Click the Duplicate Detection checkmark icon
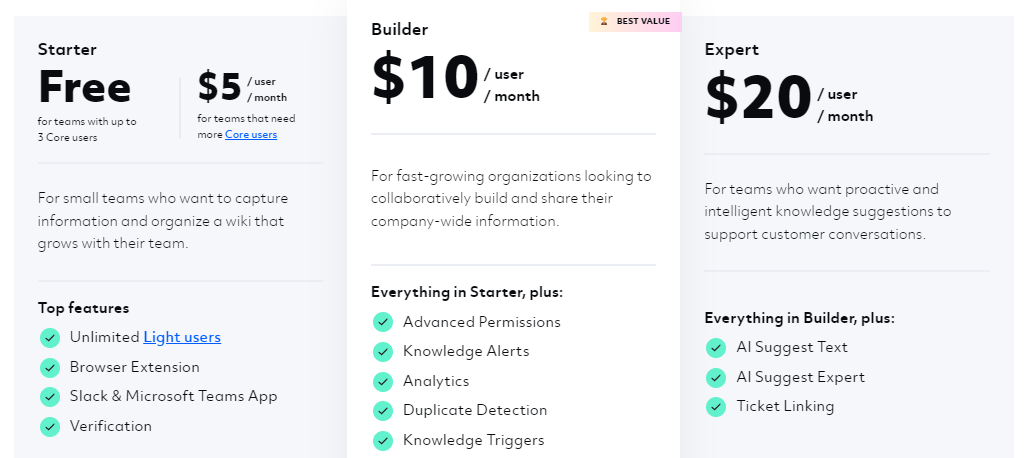 pos(383,411)
